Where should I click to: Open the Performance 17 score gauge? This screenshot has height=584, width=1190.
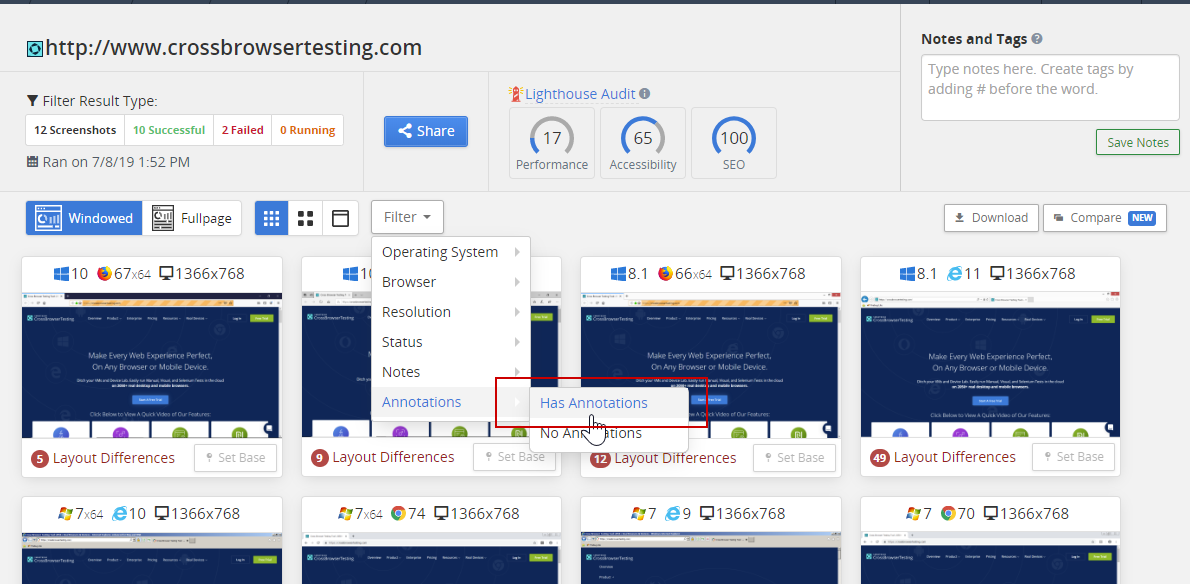[x=552, y=143]
